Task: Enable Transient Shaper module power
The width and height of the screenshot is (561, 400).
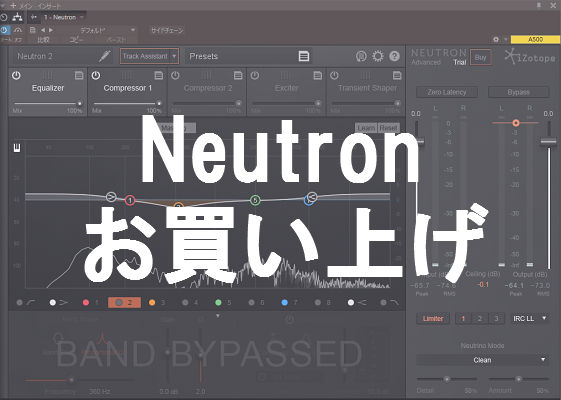Action: click(334, 75)
